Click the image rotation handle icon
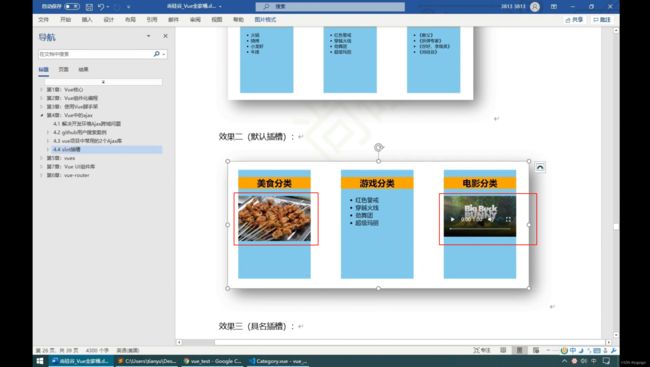 378,147
